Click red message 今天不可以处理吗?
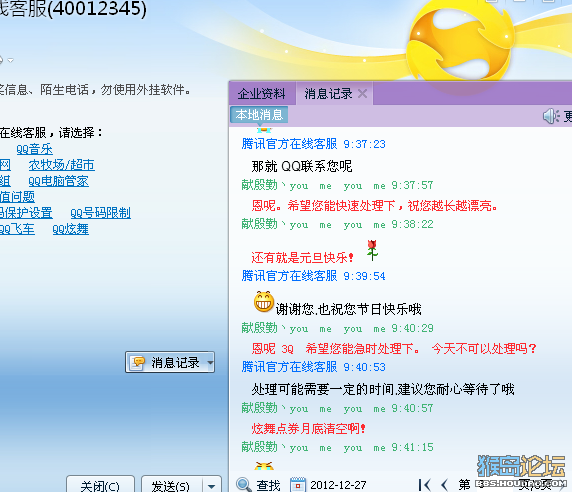The height and width of the screenshot is (492, 572). (484, 349)
